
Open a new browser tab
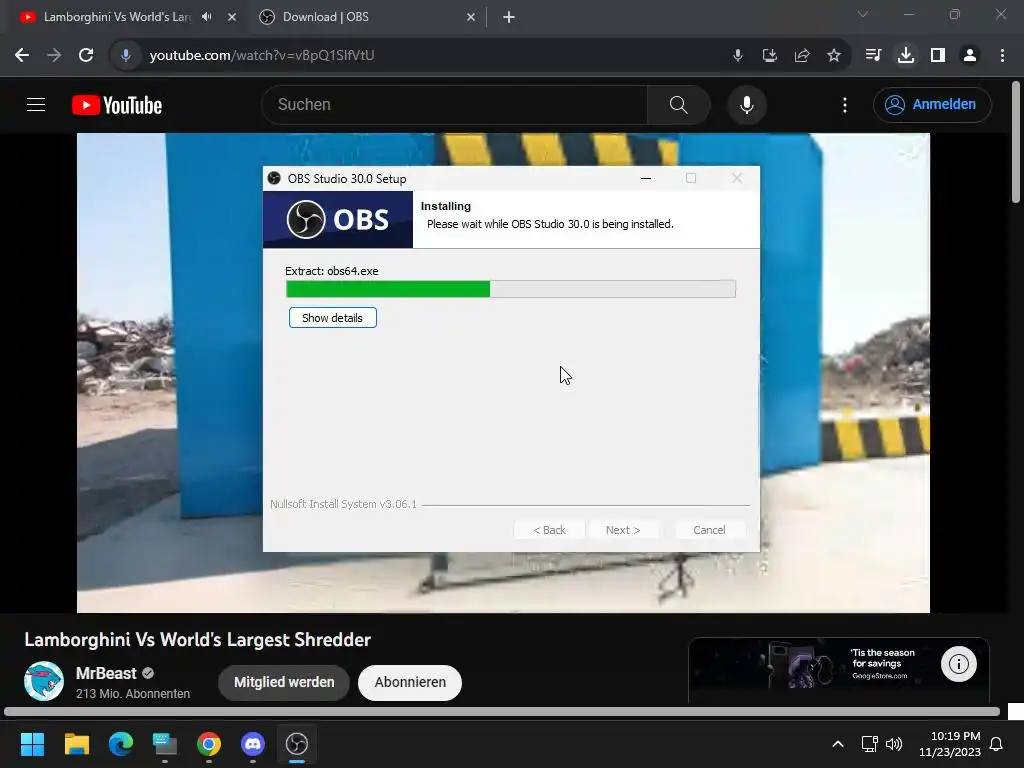(x=509, y=17)
